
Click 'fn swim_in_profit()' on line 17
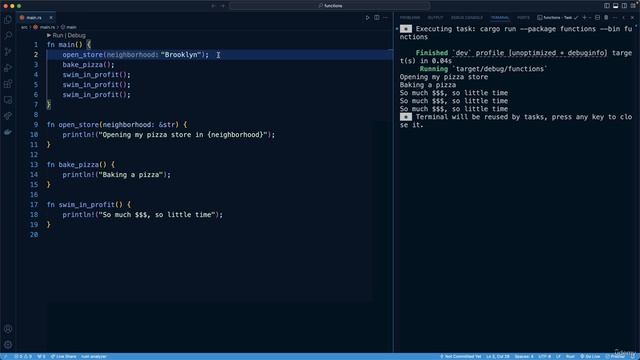(x=84, y=205)
